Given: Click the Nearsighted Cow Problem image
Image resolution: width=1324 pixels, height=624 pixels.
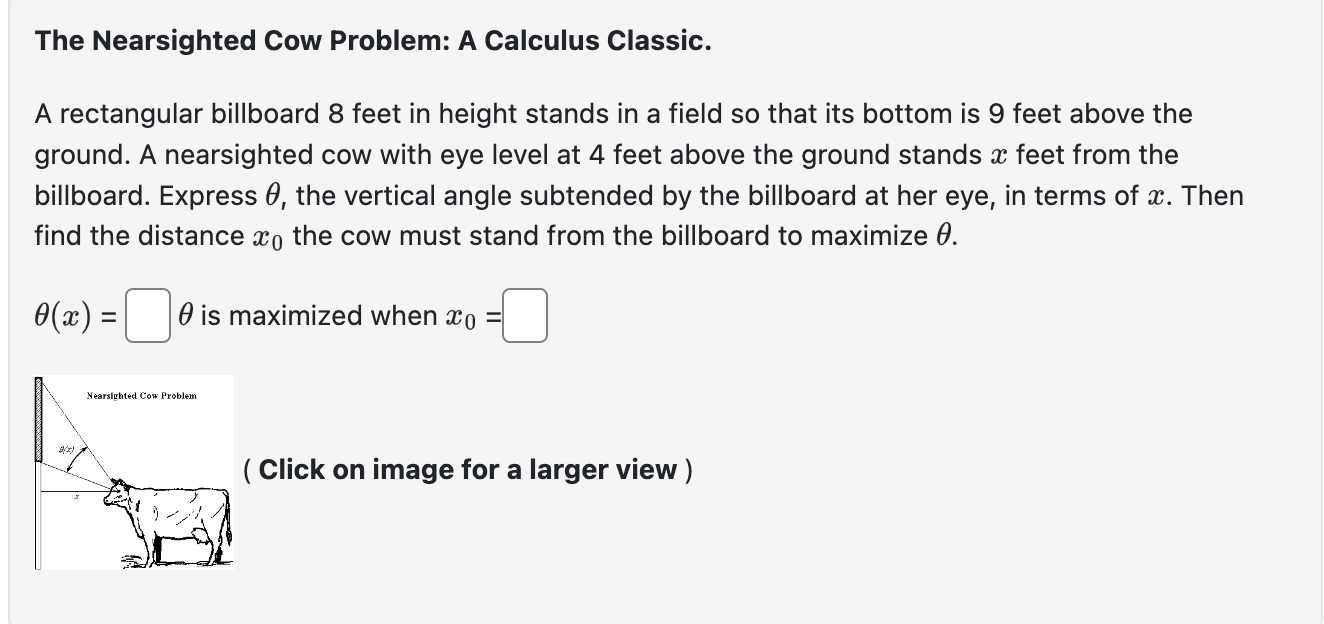Looking at the screenshot, I should click(x=135, y=475).
